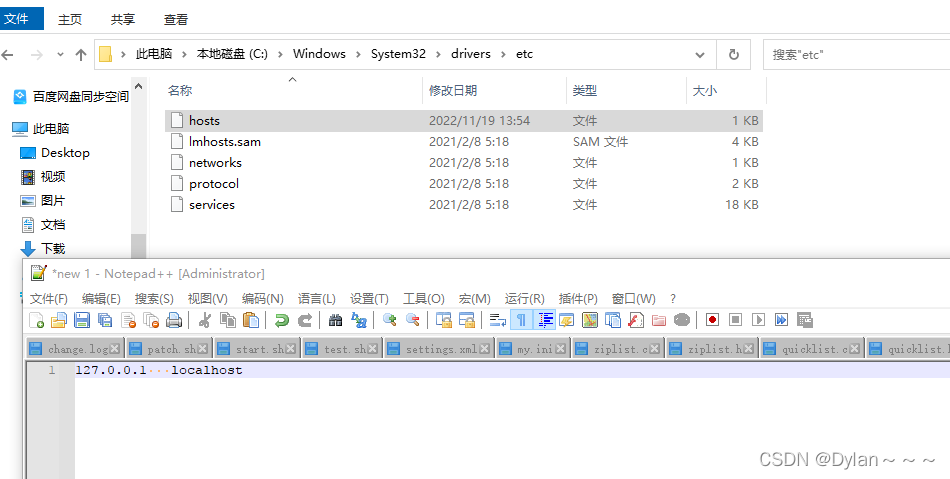Open the 搜索(S) menu
Viewport: 950px width, 479px height.
[154, 299]
